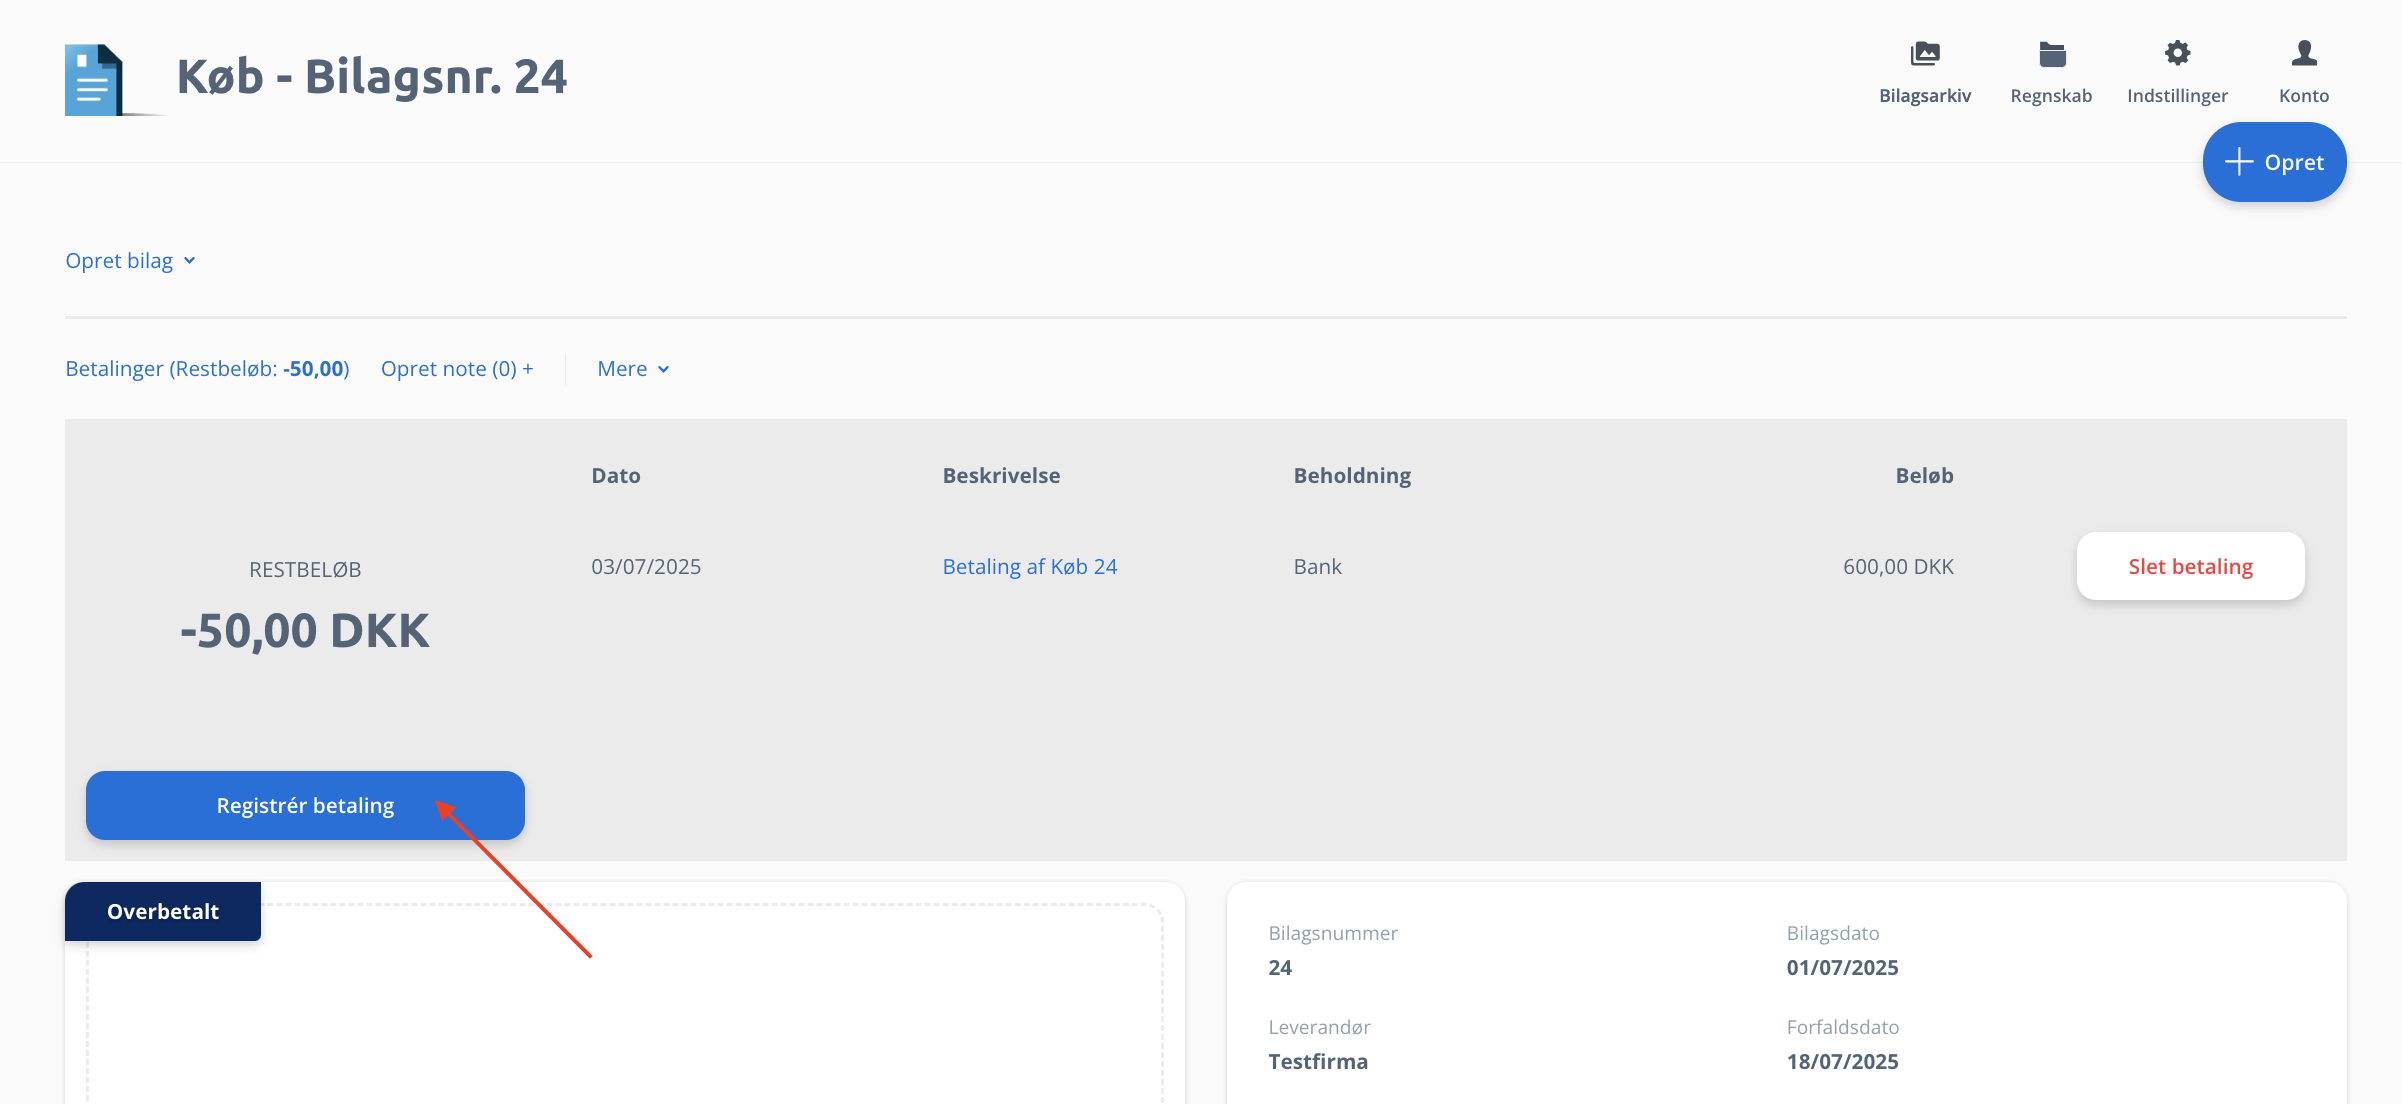This screenshot has height=1104, width=2402.
Task: Click the Forfaldsdato value 18/07/2025
Action: click(x=1842, y=1062)
